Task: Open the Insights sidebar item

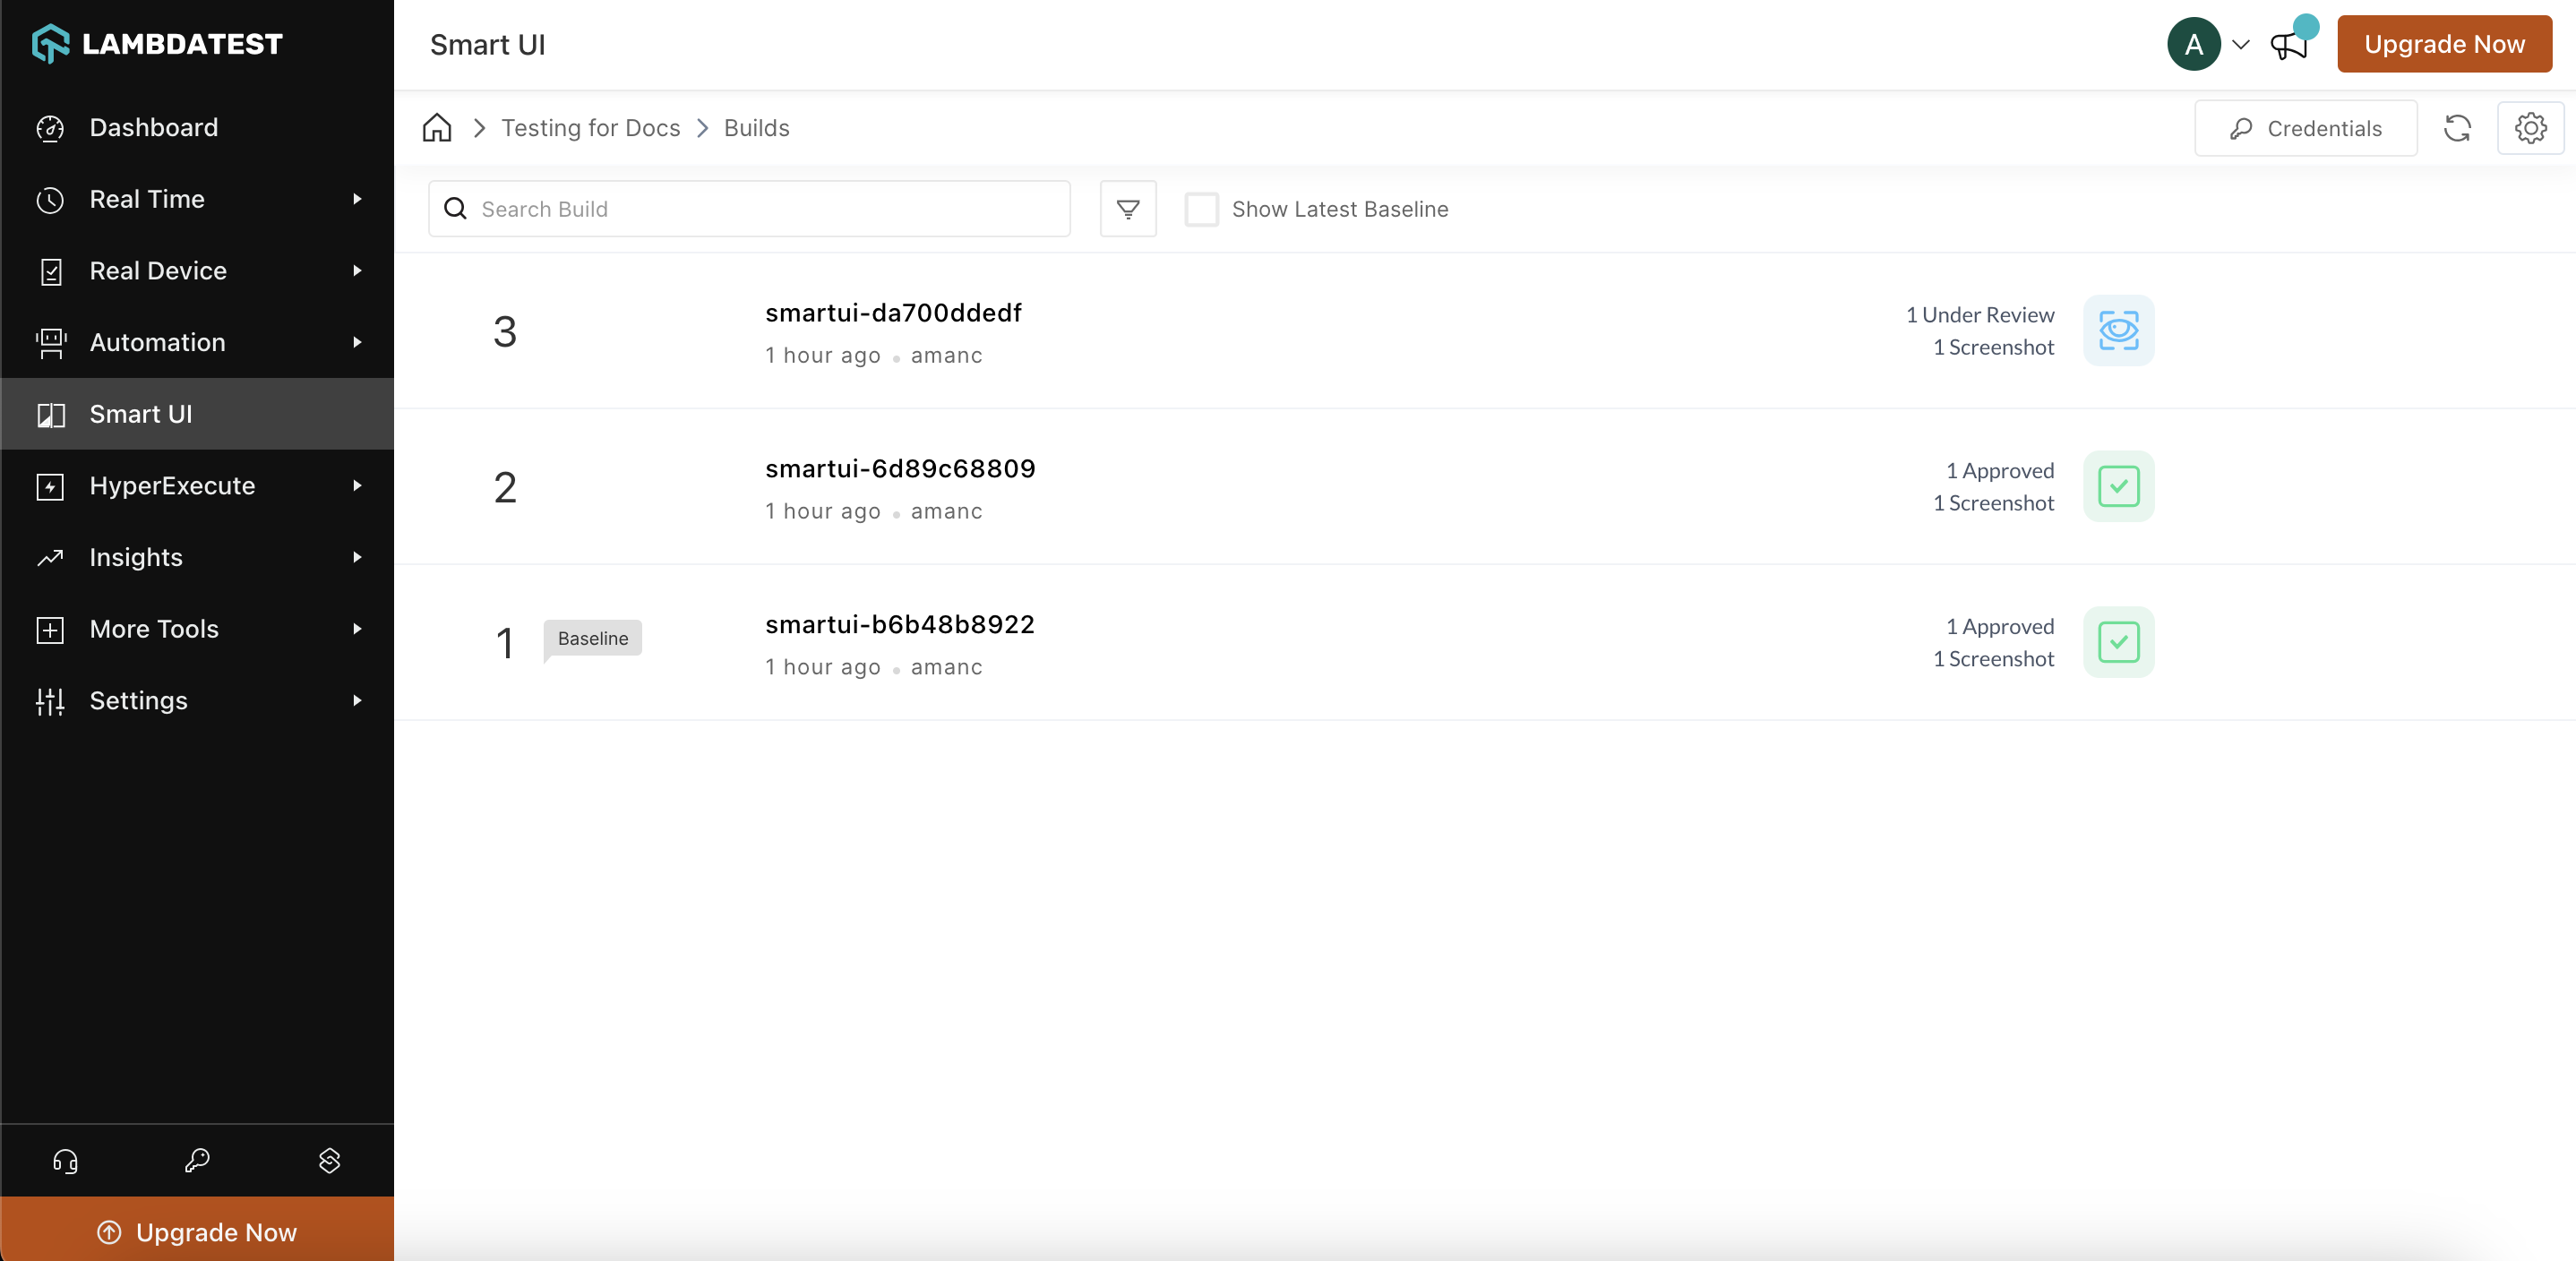Action: pos(136,558)
